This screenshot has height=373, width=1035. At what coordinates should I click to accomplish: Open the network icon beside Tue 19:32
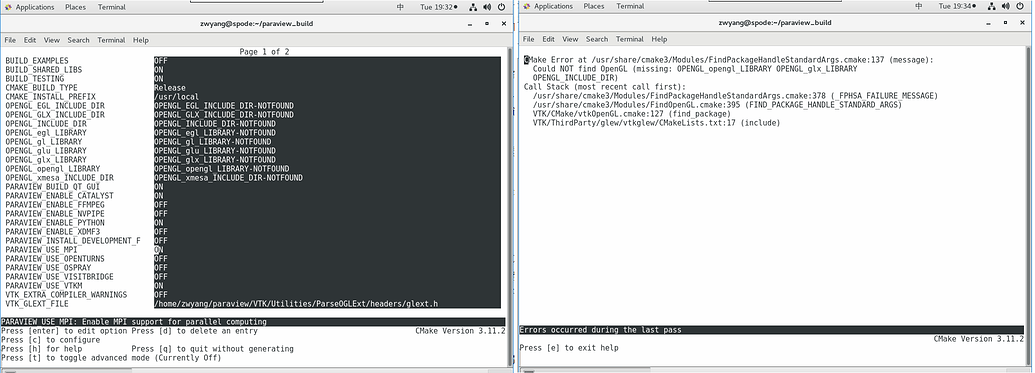(x=473, y=7)
